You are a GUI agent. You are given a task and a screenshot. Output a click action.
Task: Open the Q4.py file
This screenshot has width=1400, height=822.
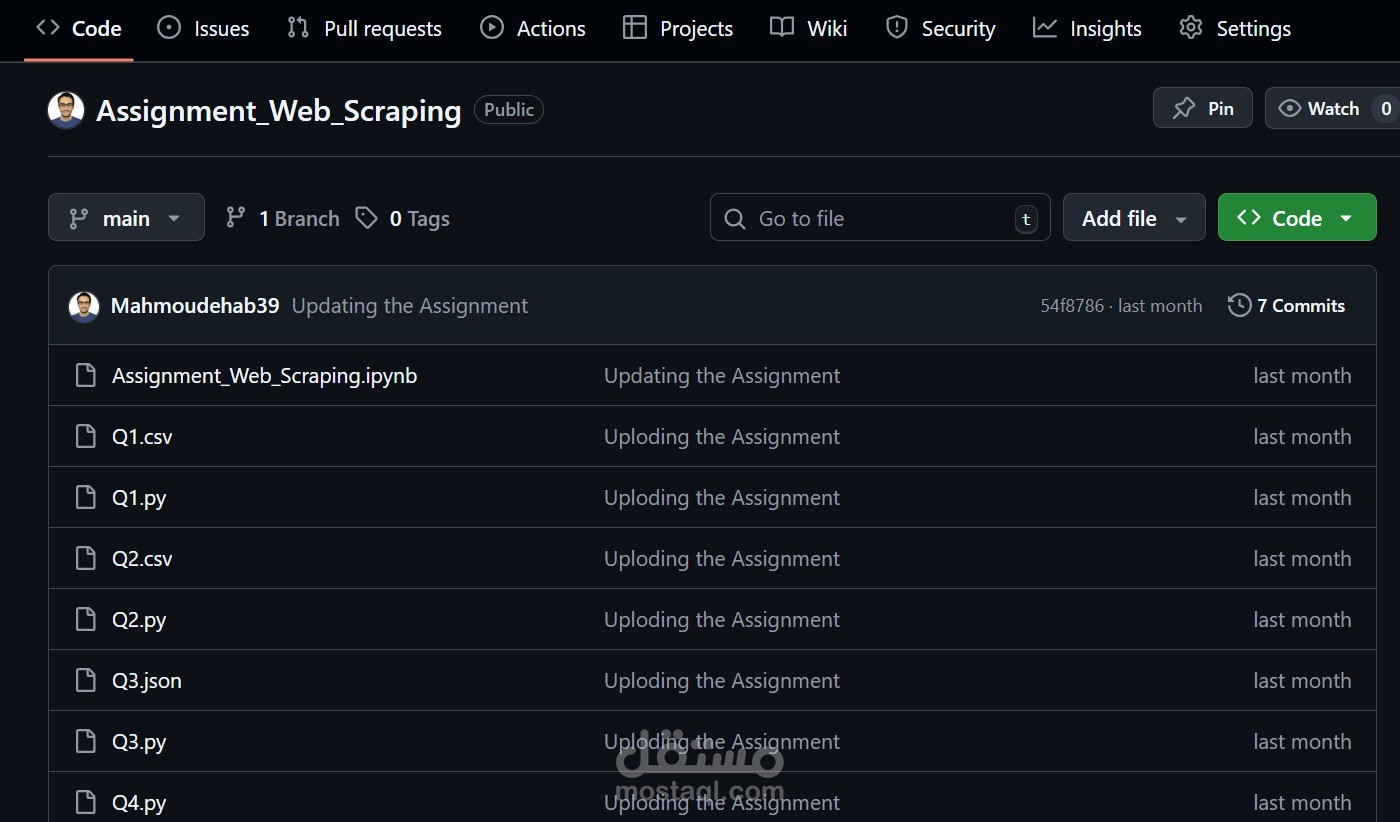tap(139, 803)
